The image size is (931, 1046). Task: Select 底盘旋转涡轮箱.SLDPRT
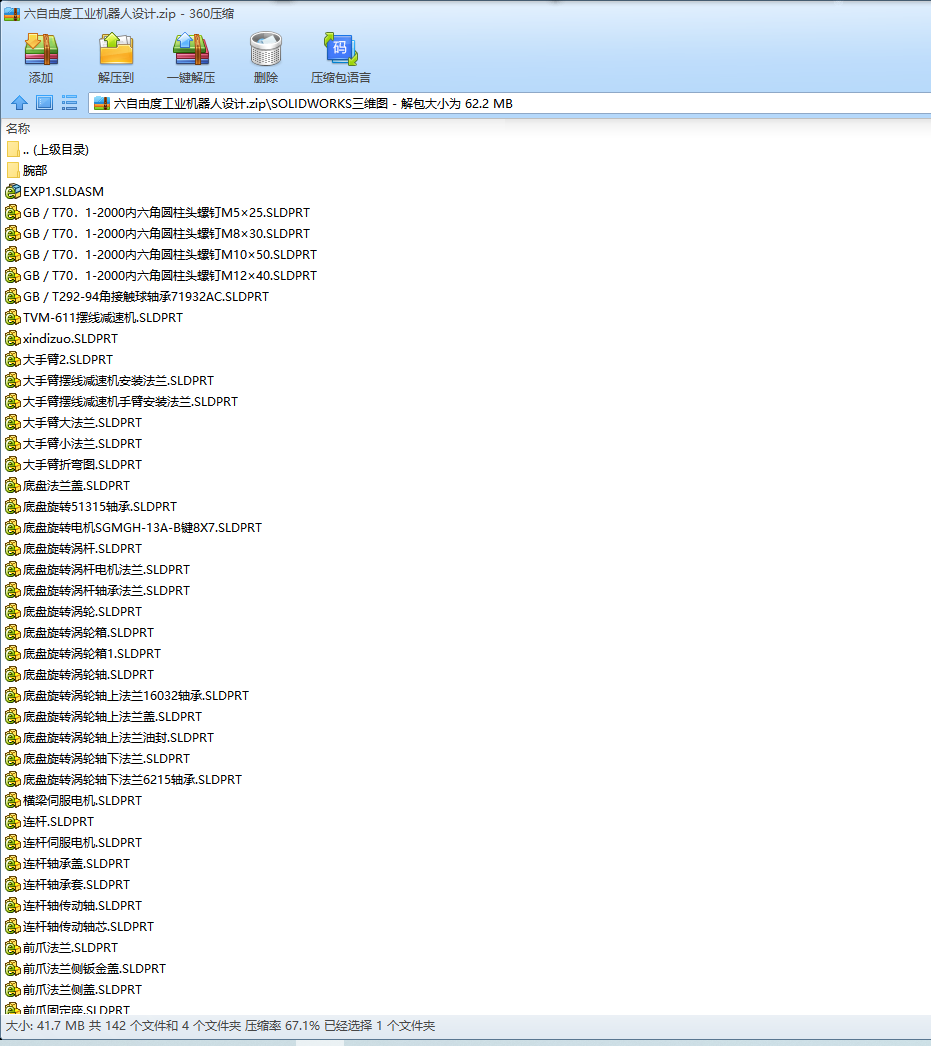[x=80, y=632]
